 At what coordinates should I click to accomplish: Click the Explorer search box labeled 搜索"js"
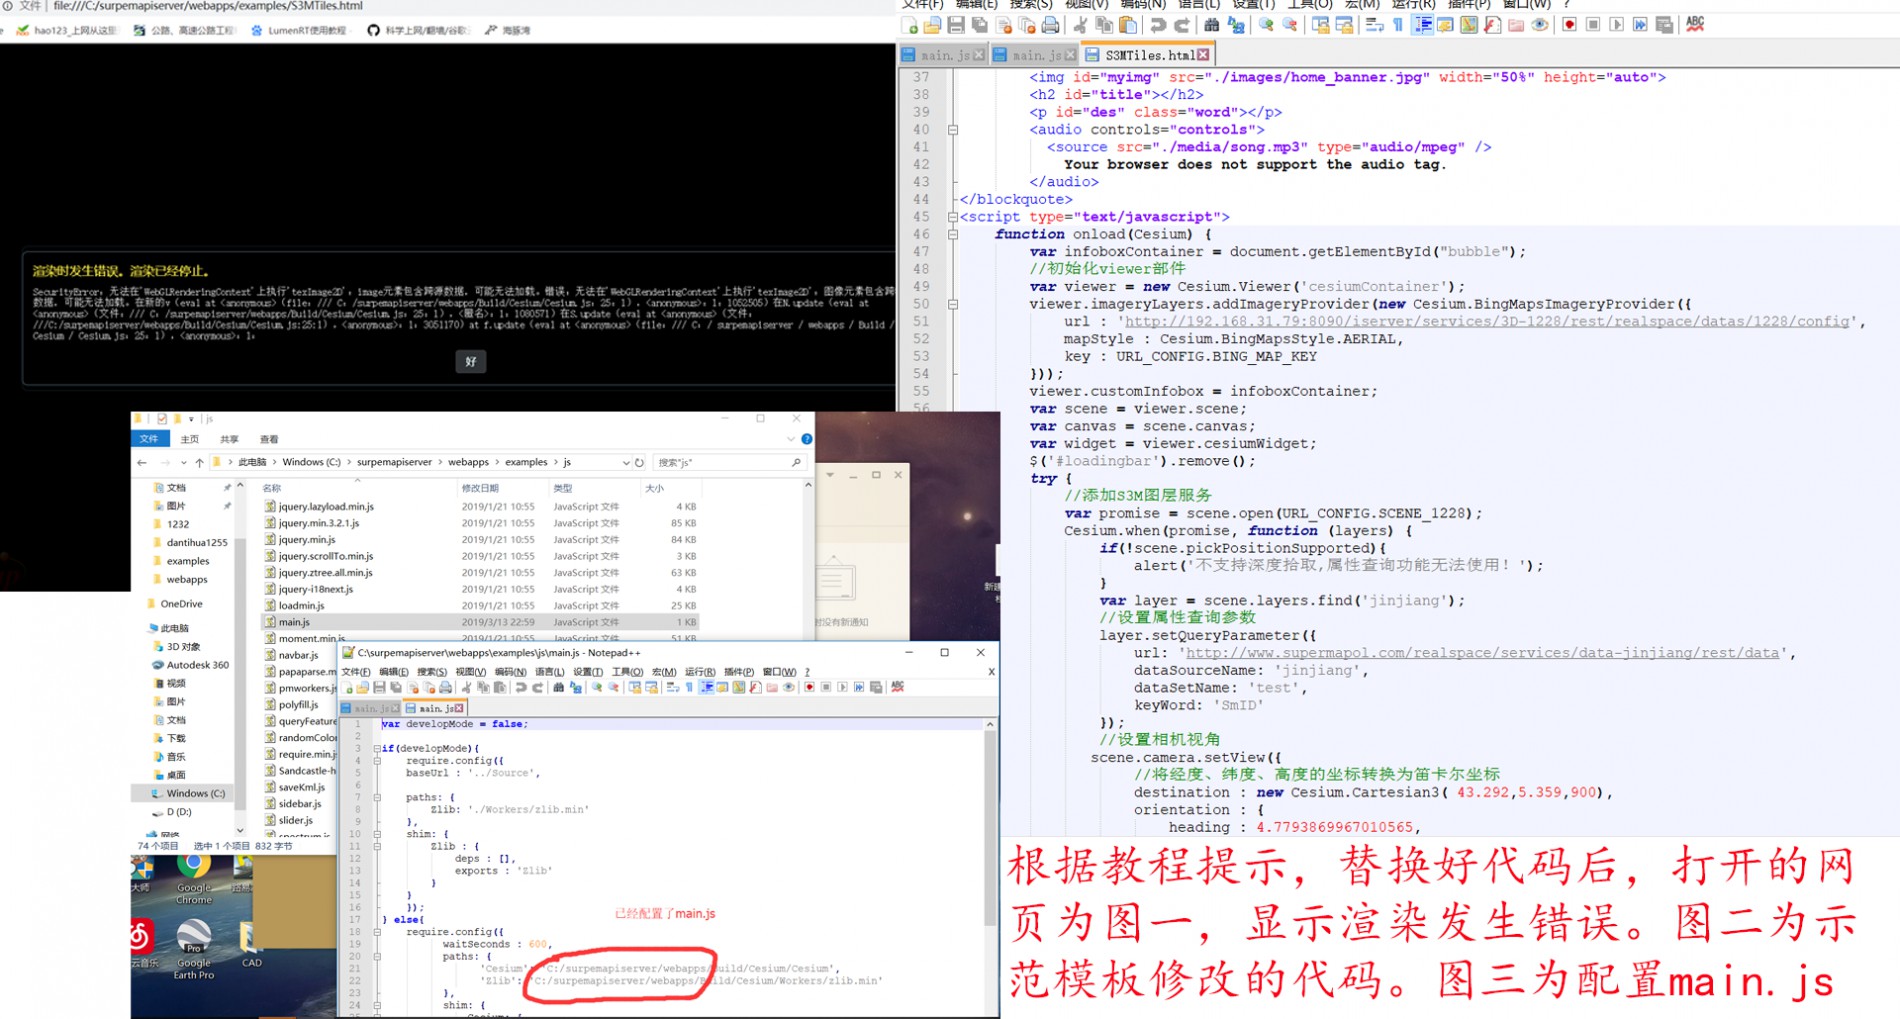729,463
